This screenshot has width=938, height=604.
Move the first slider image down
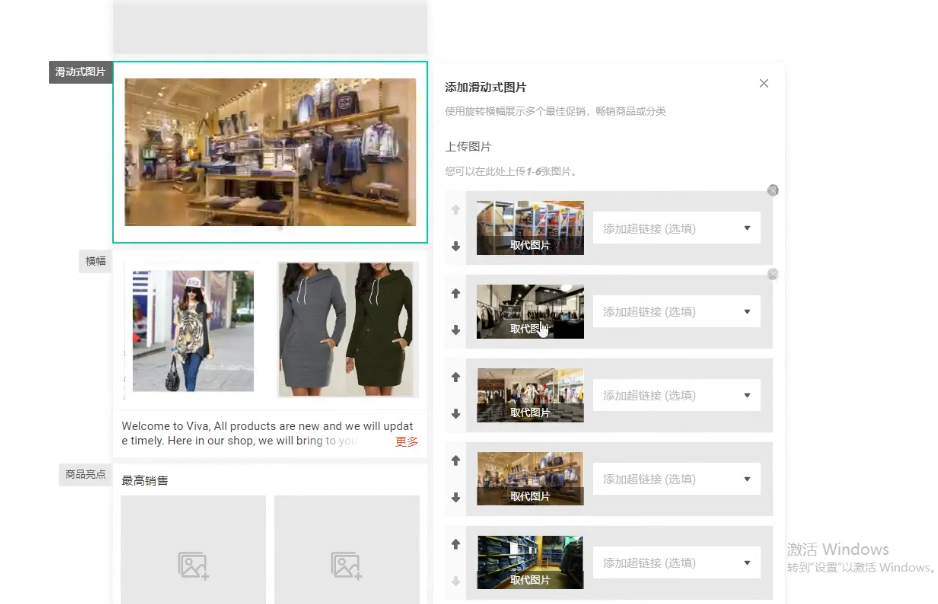[456, 246]
